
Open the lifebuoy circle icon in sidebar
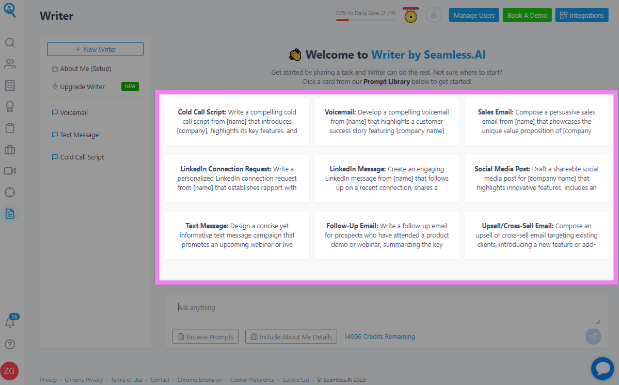click(10, 192)
